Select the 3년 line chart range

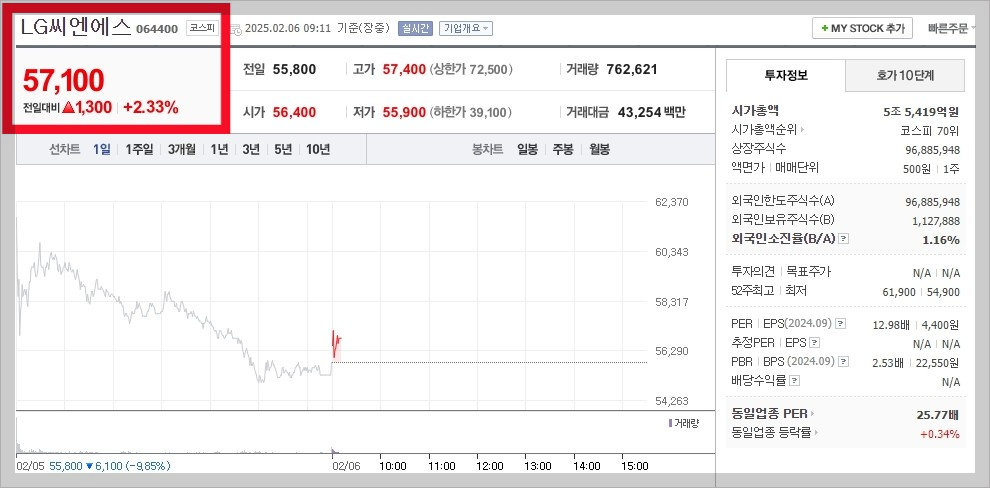point(251,150)
